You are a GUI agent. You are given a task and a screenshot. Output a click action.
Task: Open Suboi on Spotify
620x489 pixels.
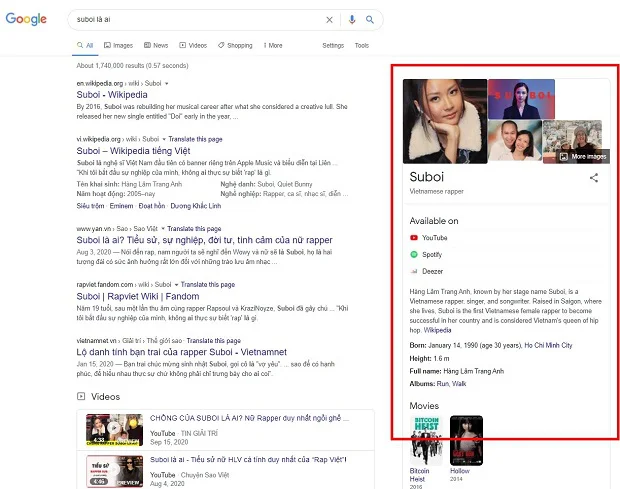(x=433, y=254)
